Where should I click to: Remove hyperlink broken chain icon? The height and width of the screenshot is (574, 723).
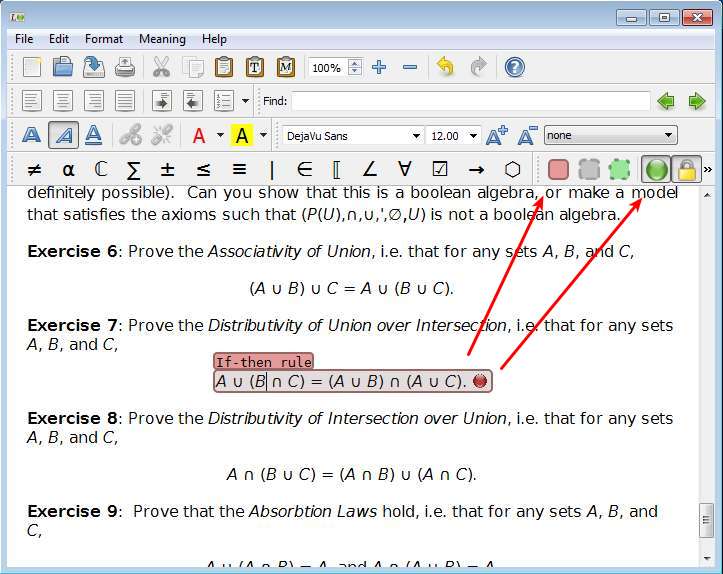click(162, 135)
